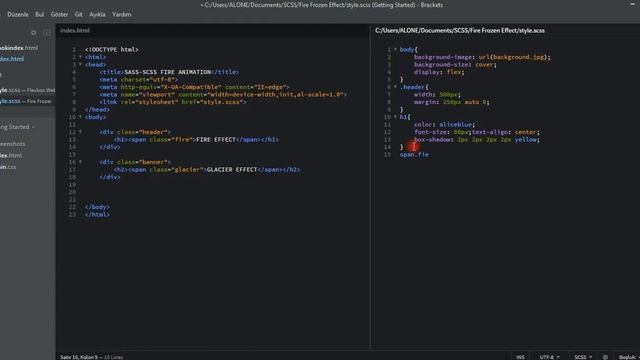Click the background-image url line in style.scss
640x360 pixels.
(x=482, y=57)
